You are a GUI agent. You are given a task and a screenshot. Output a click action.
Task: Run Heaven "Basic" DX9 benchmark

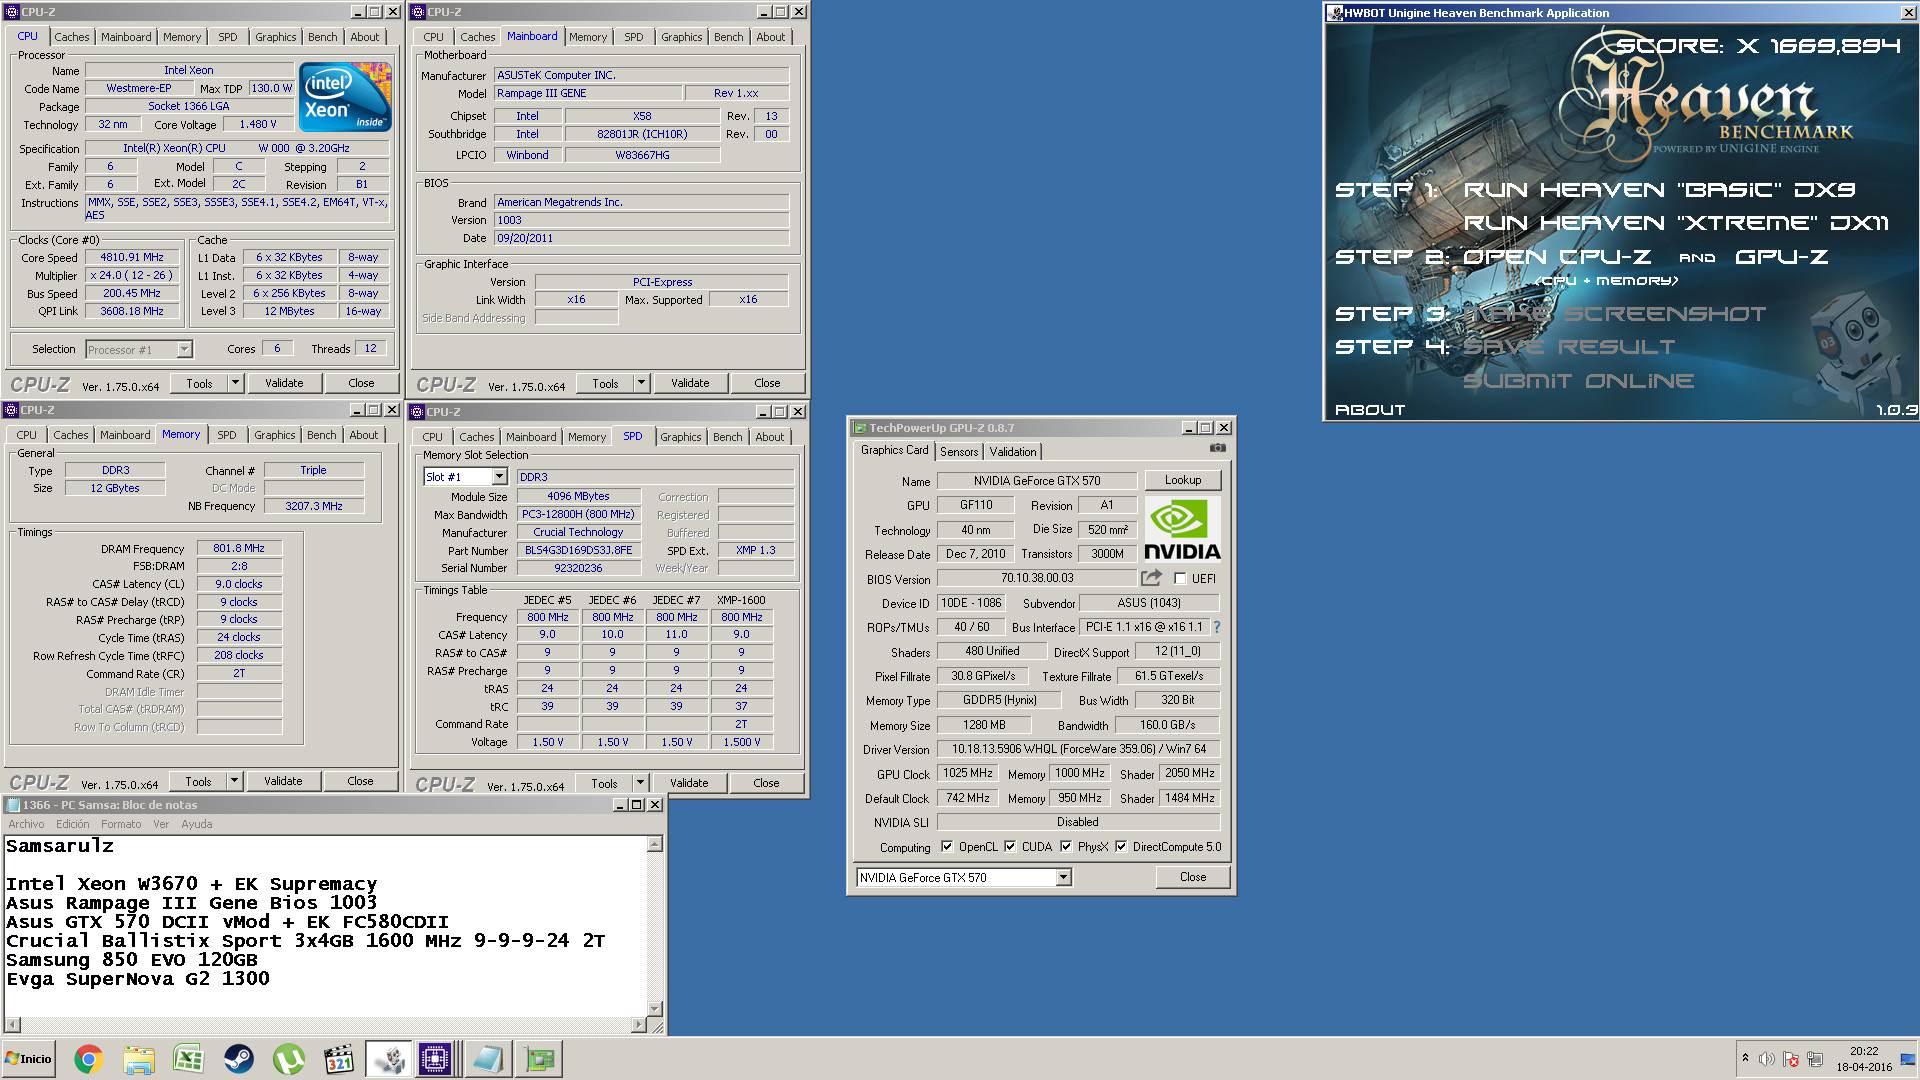(x=1659, y=189)
